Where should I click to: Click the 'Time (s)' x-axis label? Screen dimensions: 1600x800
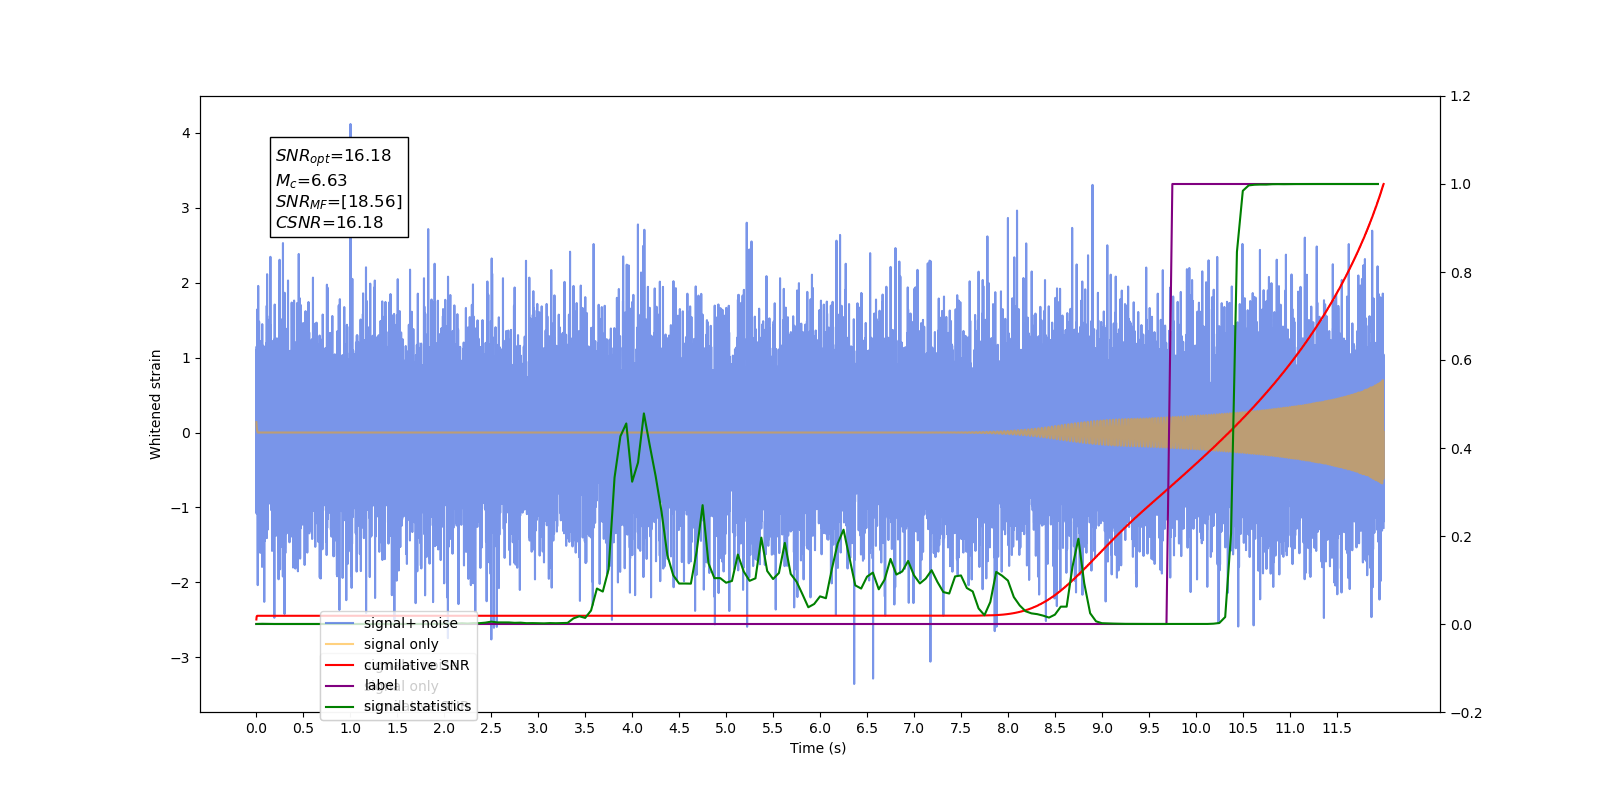tap(818, 748)
